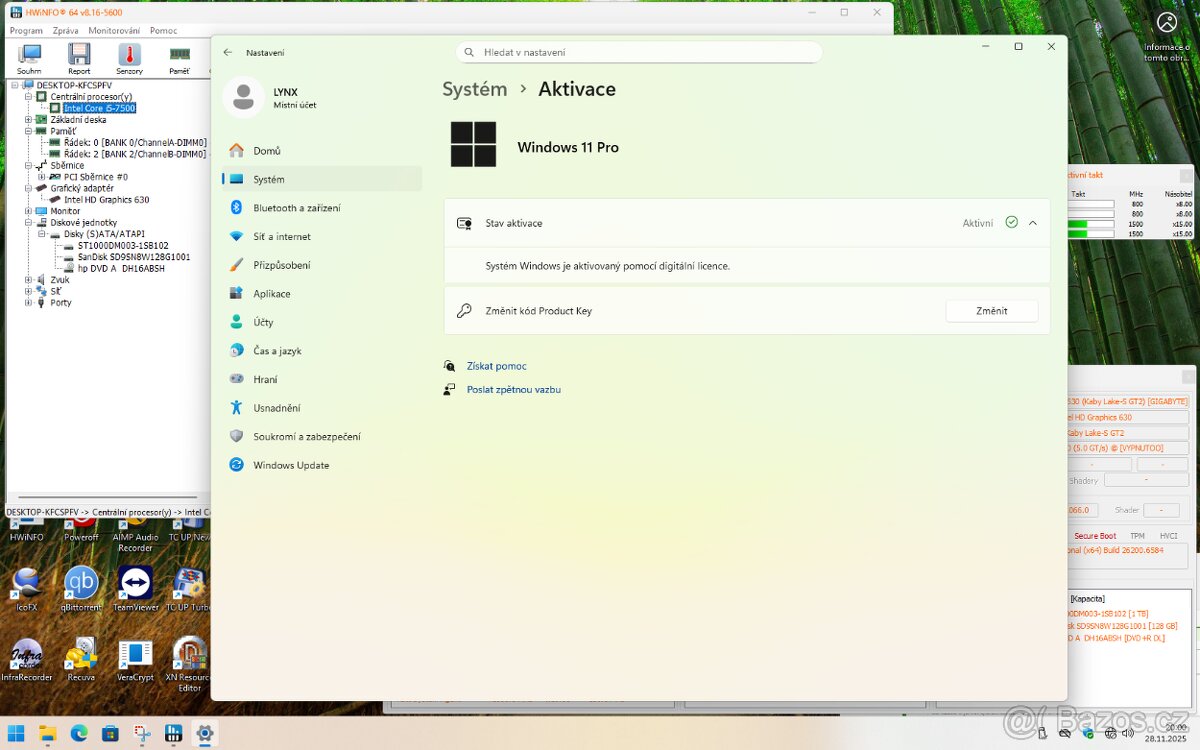Expand the Základní deska tree node

click(29, 120)
